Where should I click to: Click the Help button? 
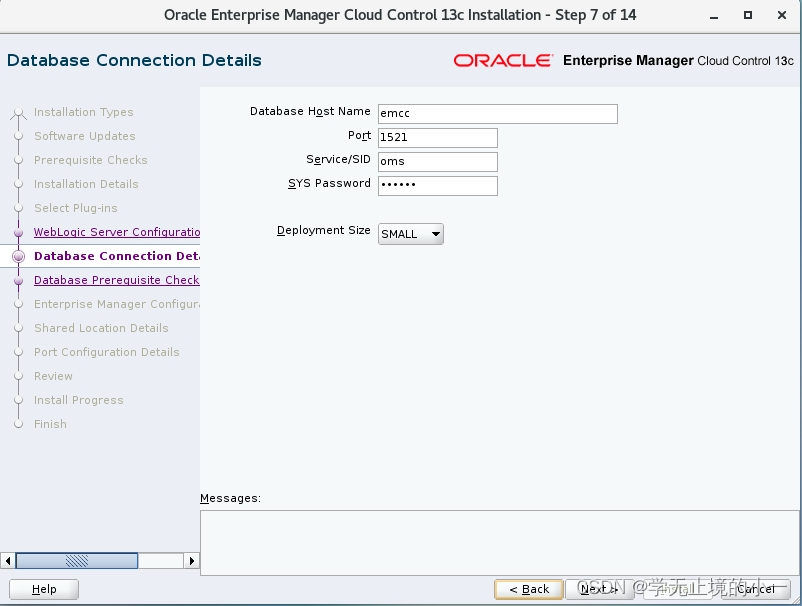43,589
